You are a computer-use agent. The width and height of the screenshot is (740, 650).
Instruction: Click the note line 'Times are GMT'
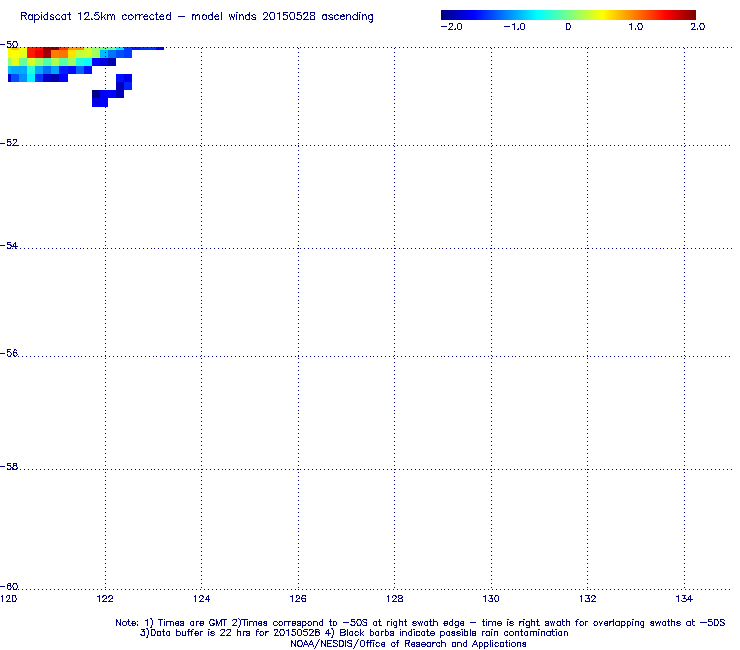(193, 623)
